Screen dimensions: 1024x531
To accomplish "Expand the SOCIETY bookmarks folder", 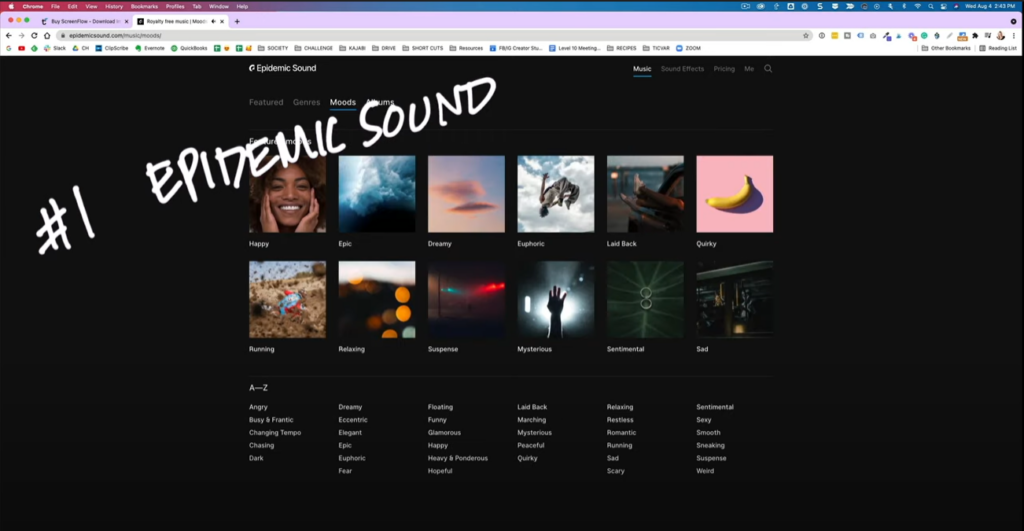I will (273, 48).
